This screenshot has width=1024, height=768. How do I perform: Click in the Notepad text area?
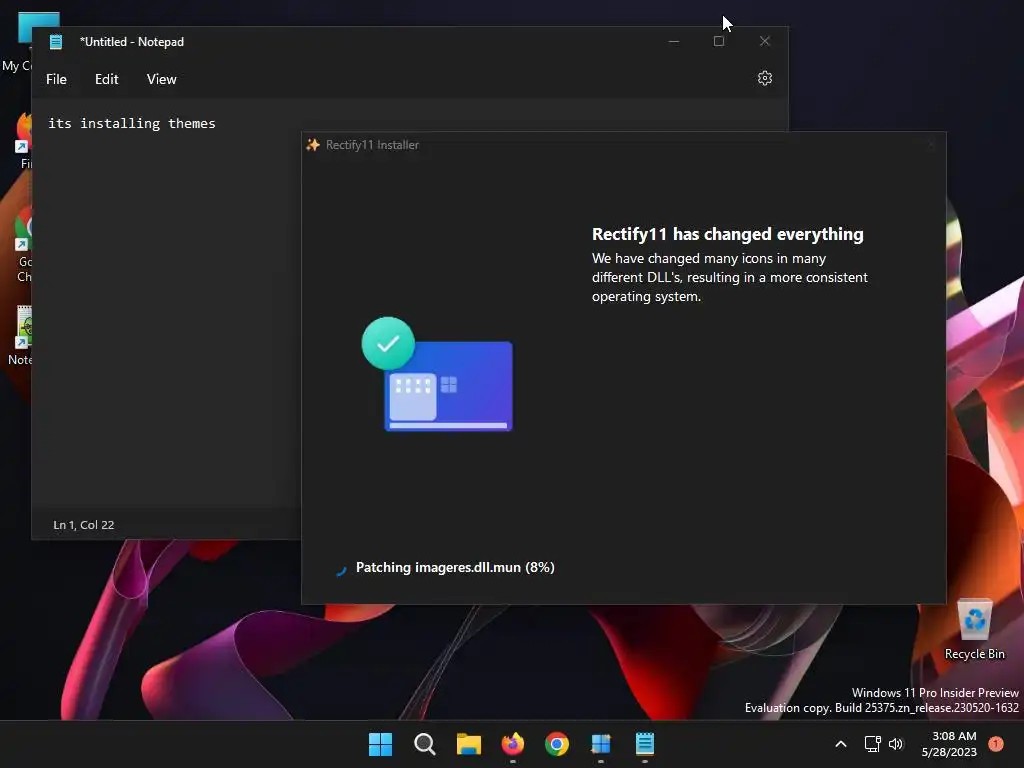(x=167, y=304)
